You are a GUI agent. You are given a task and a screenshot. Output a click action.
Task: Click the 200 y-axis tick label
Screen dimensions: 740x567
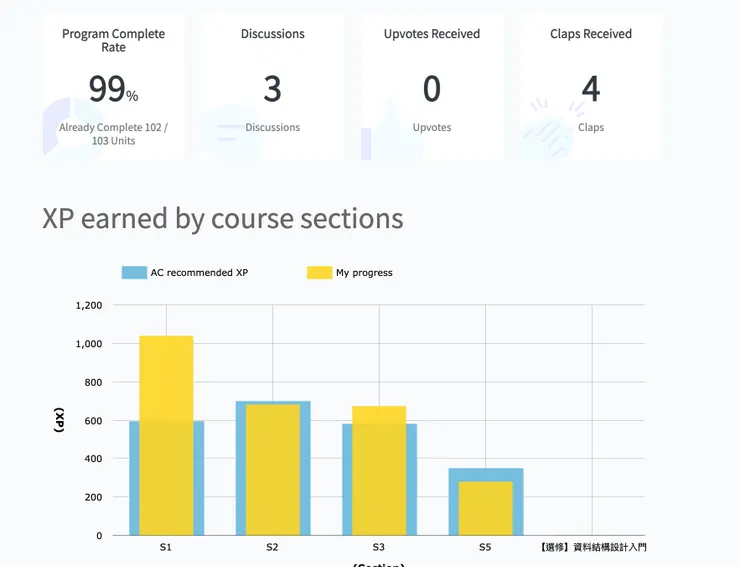coord(93,497)
